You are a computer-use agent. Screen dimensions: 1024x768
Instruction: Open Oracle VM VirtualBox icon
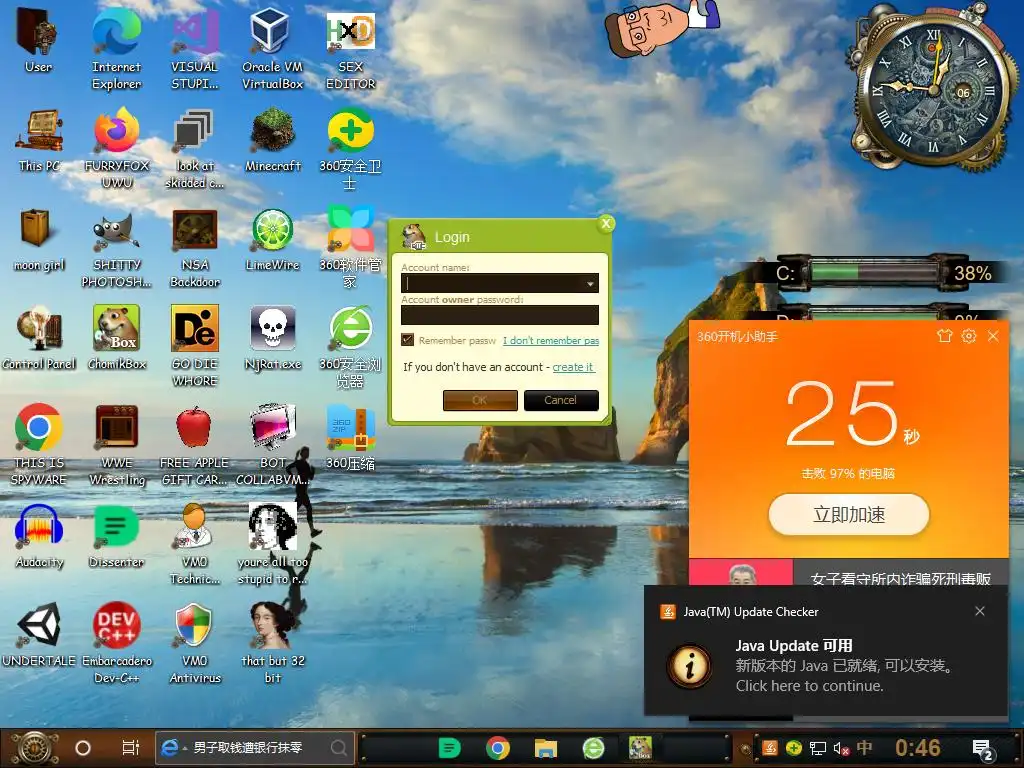272,49
